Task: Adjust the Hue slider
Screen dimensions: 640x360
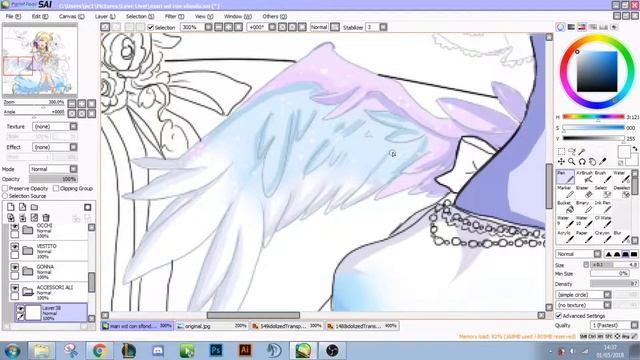Action: [593, 117]
